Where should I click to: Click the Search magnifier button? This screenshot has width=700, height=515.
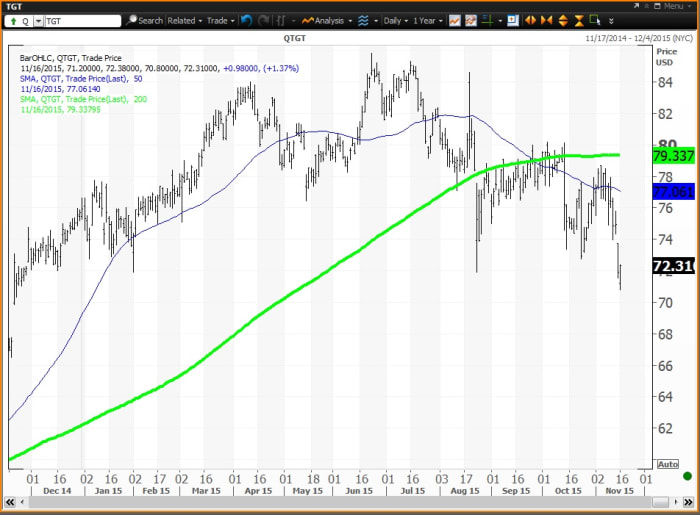145,21
